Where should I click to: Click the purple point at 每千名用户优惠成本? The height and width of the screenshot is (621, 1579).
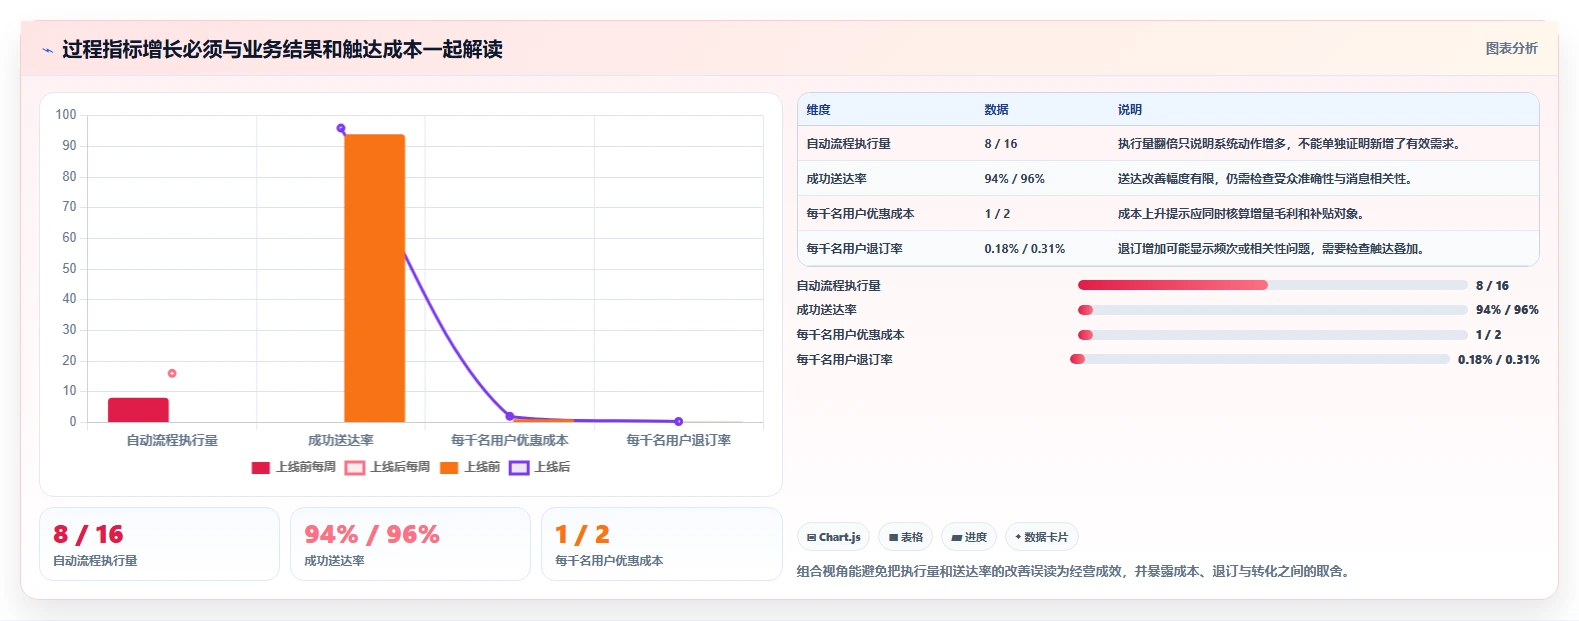coord(510,416)
